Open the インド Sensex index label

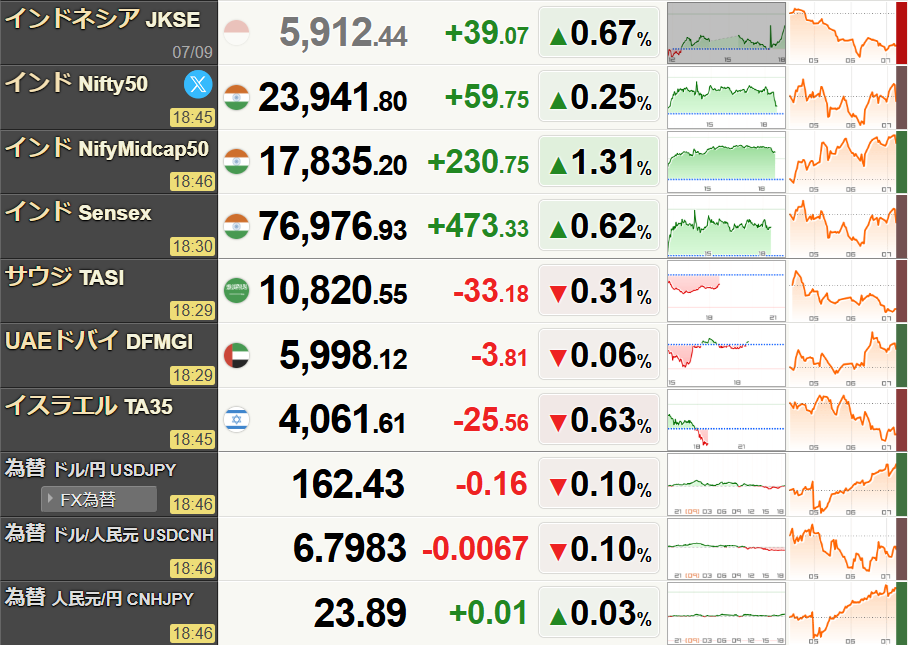click(78, 213)
